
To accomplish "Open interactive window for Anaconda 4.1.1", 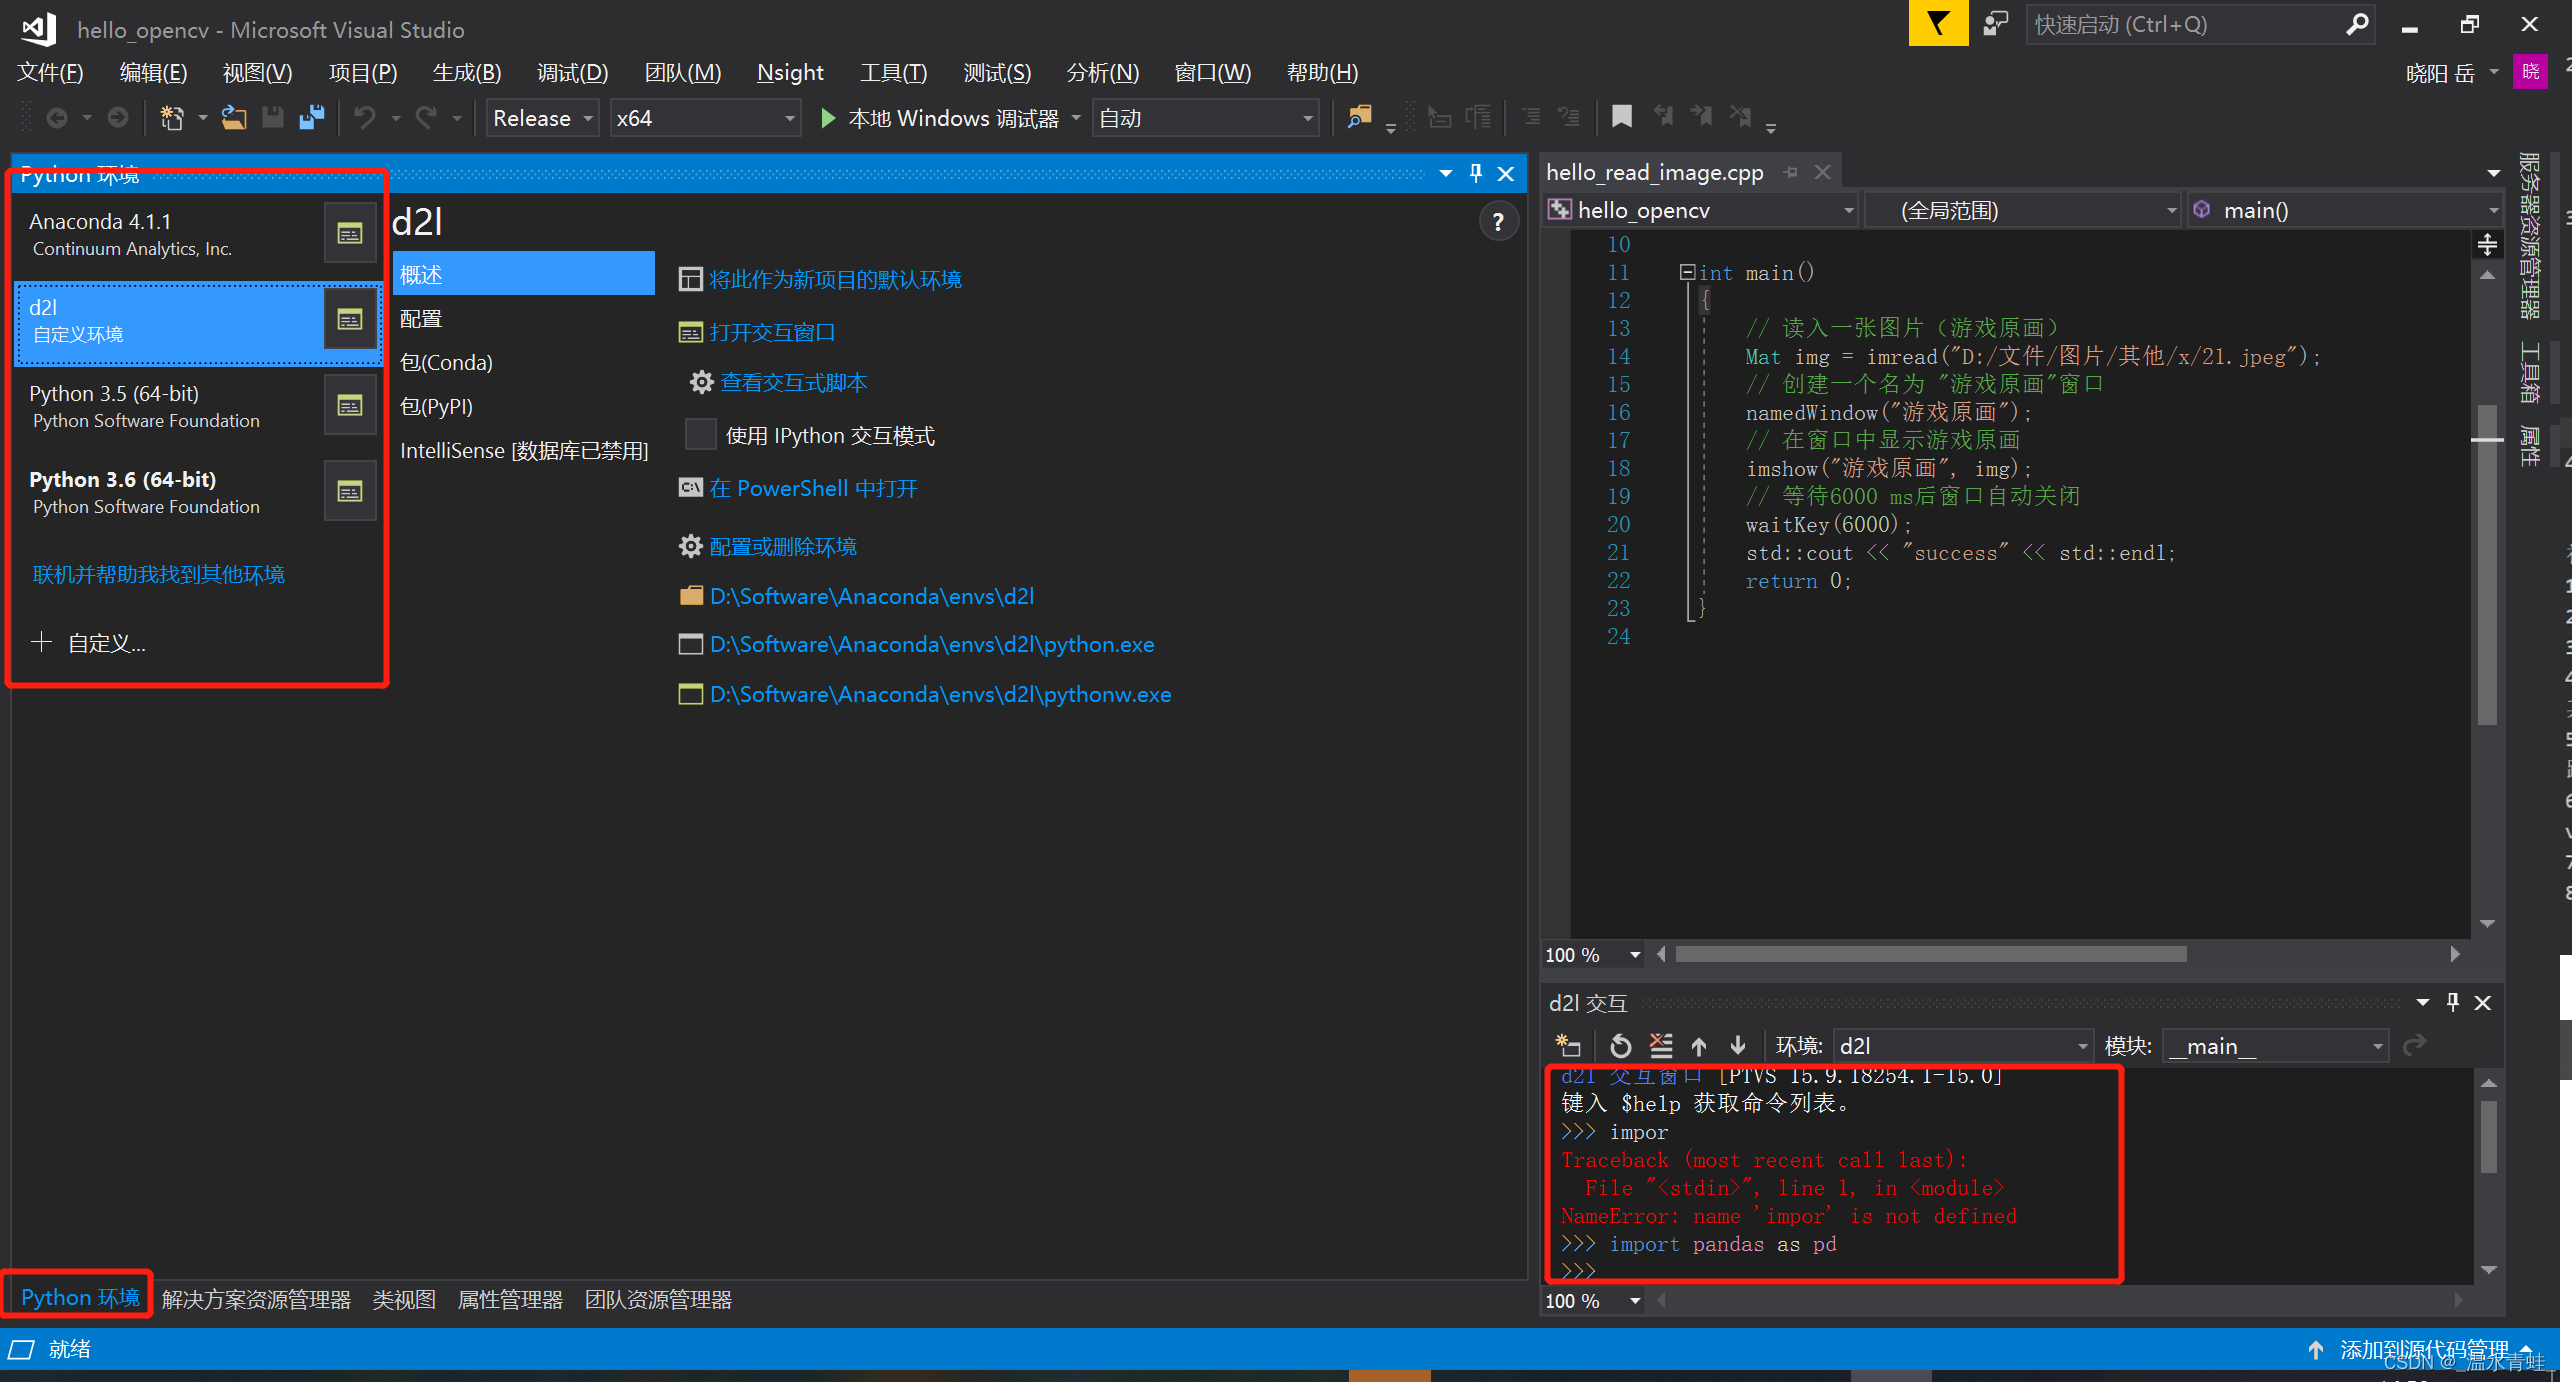I will click(x=349, y=234).
